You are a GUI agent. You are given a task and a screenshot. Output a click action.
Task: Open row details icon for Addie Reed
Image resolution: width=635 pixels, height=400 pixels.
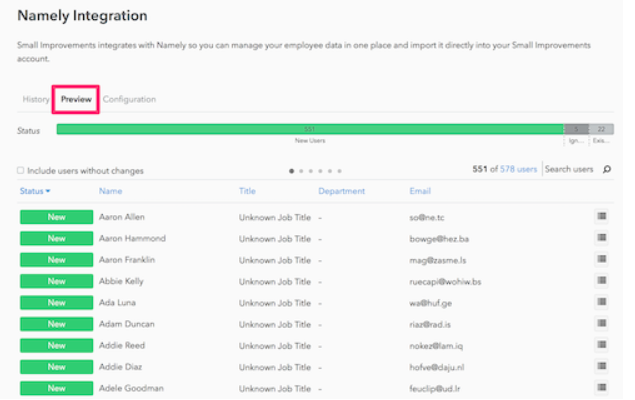(x=601, y=345)
